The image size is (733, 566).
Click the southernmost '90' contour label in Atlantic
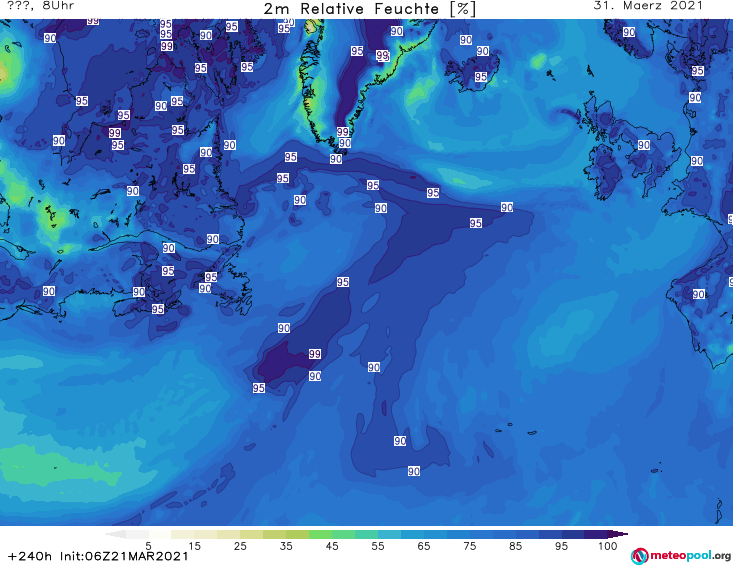point(414,471)
